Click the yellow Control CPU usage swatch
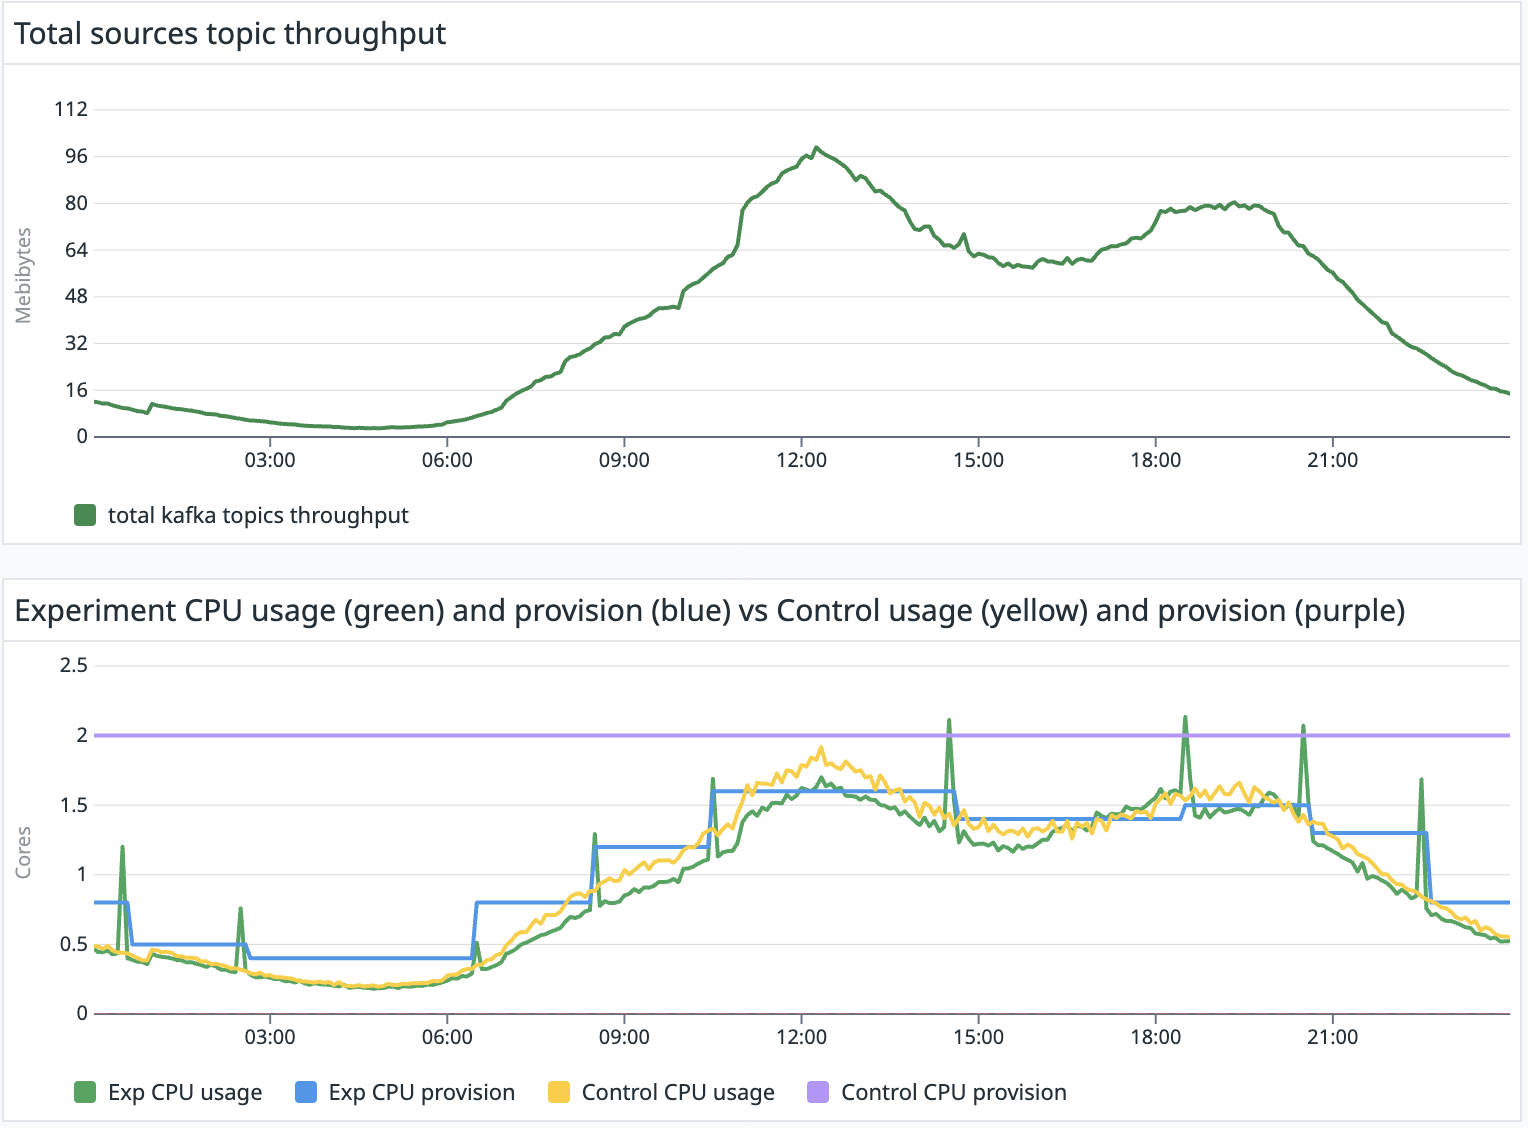This screenshot has height=1128, width=1528. pos(559,1092)
